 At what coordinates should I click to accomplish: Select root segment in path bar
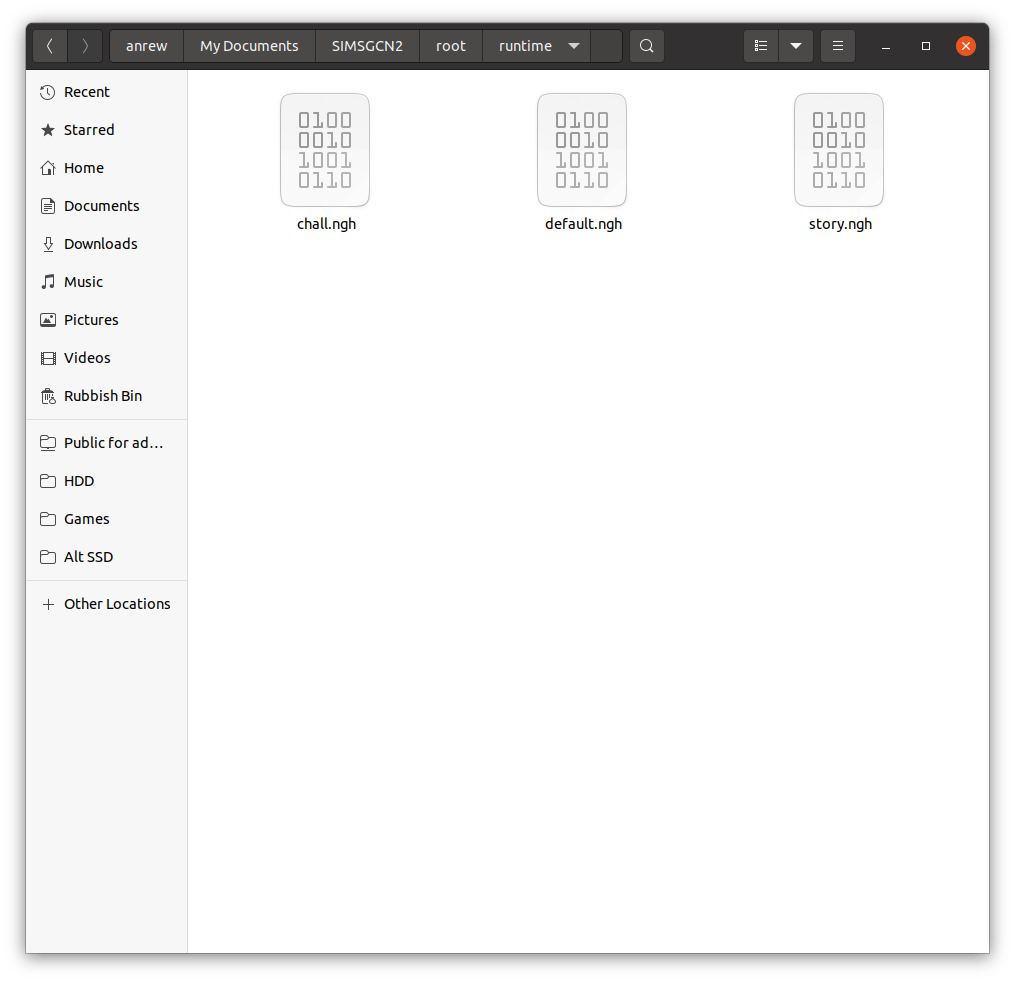(451, 46)
